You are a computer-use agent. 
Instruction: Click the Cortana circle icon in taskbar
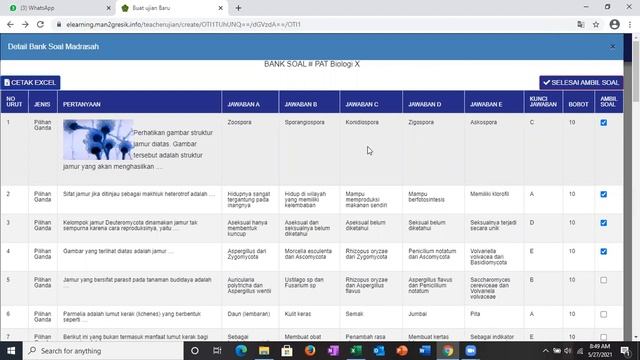tap(195, 351)
